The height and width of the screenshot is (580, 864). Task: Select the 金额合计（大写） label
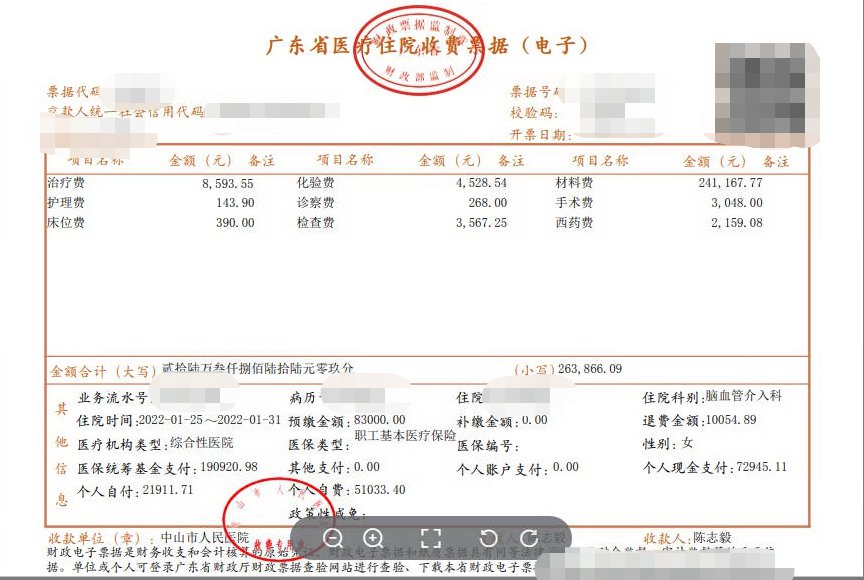103,372
